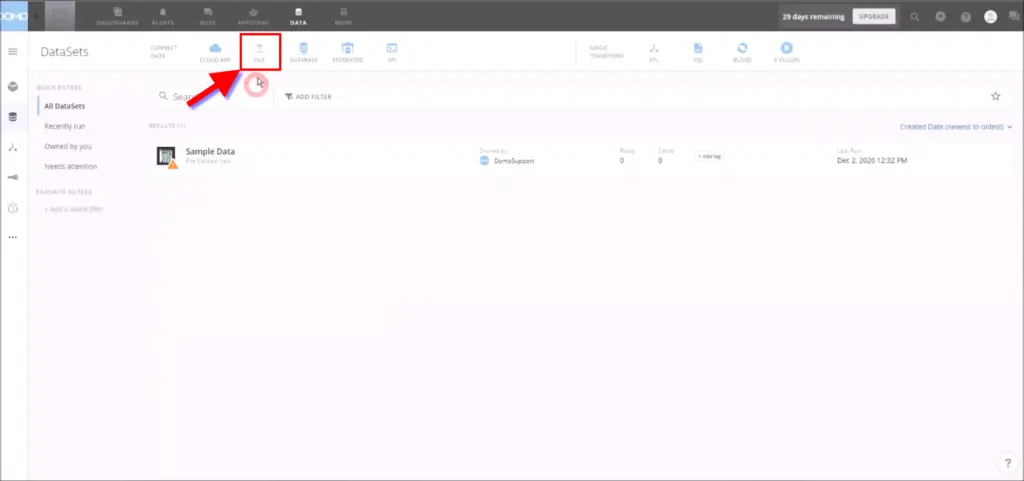This screenshot has width=1024, height=481.
Task: Click the DataSets search field
Action: coord(215,97)
